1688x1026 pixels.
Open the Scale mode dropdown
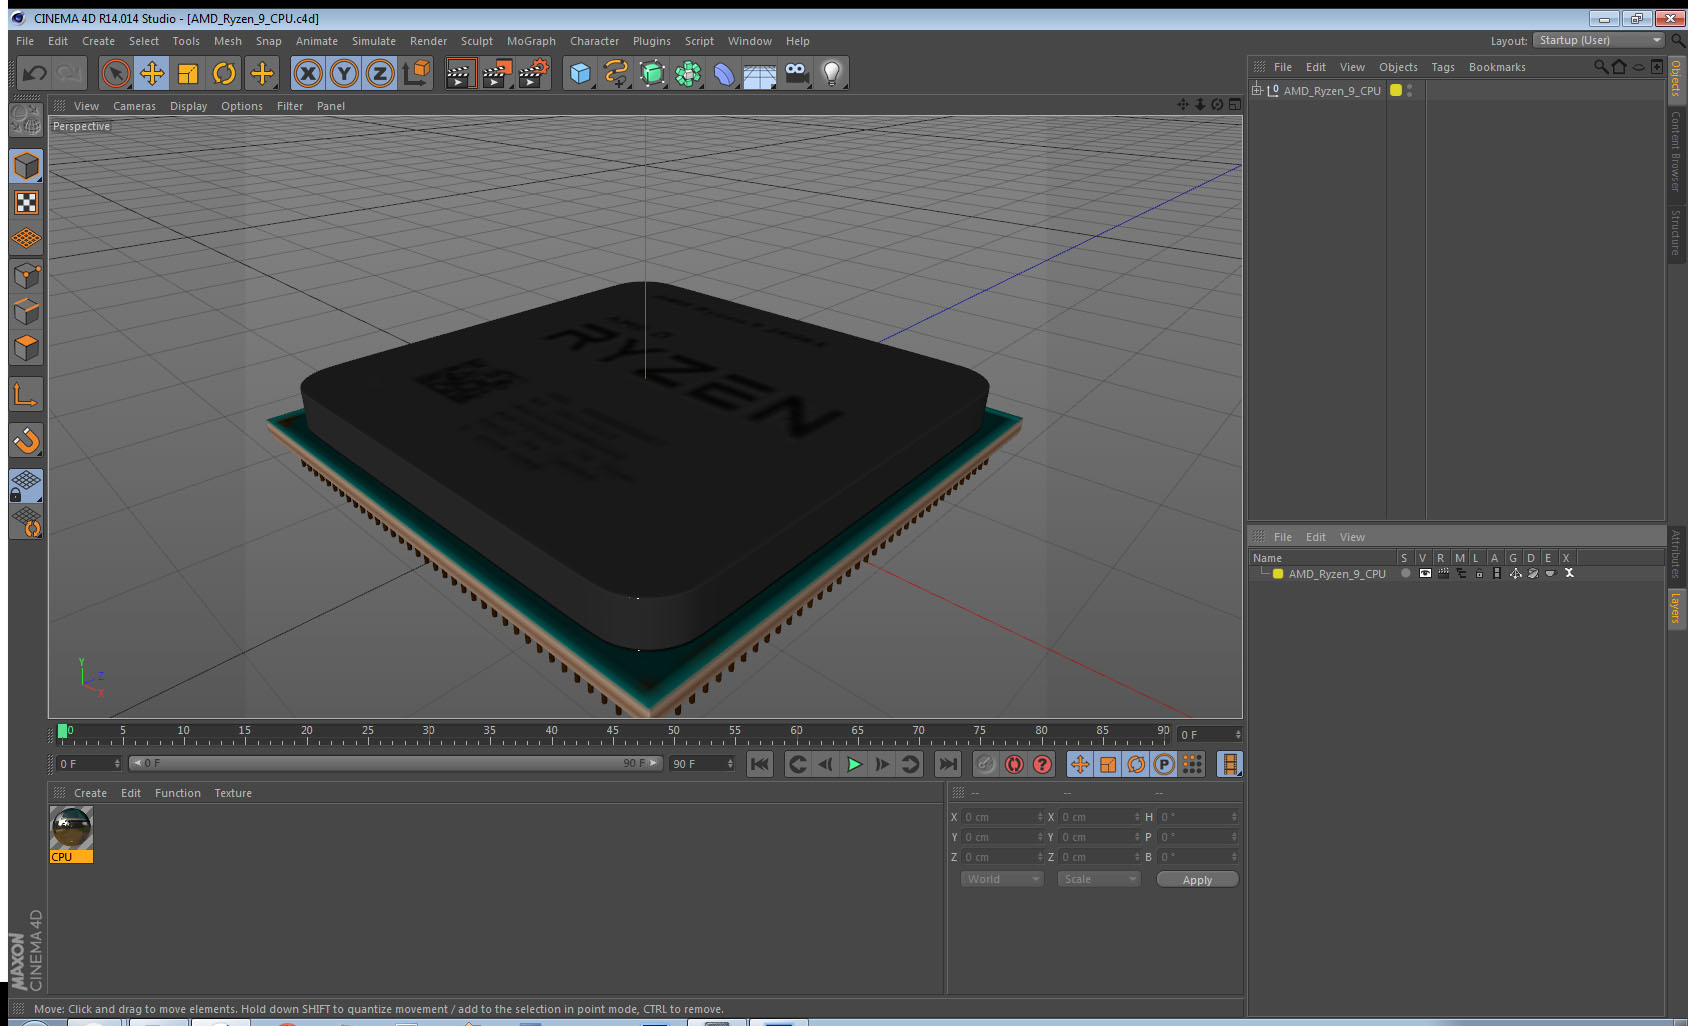1099,879
